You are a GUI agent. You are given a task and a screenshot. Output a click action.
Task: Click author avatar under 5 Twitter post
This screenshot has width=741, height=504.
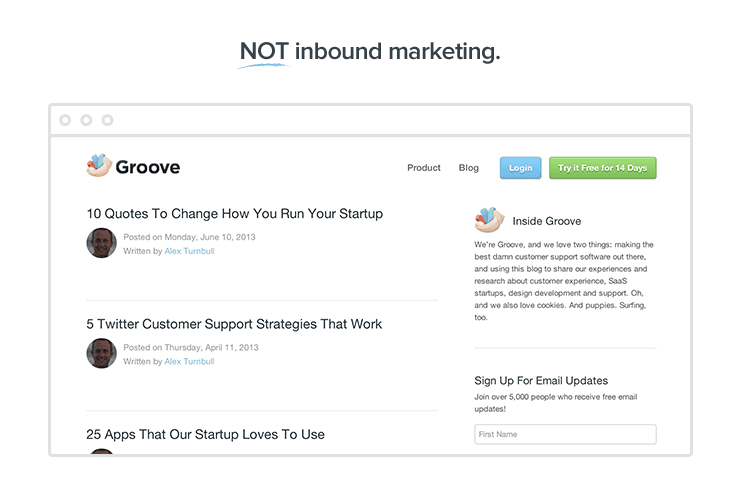click(x=101, y=353)
